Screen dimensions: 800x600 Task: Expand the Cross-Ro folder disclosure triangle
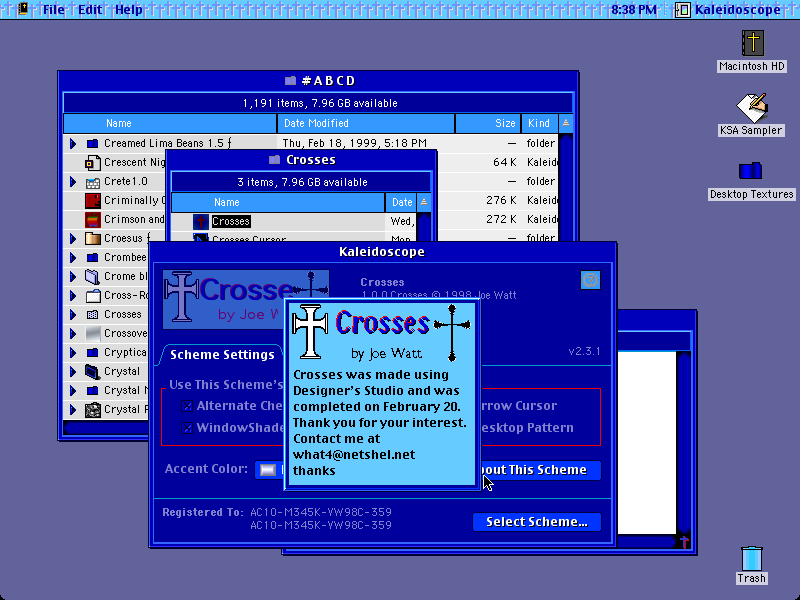click(73, 296)
